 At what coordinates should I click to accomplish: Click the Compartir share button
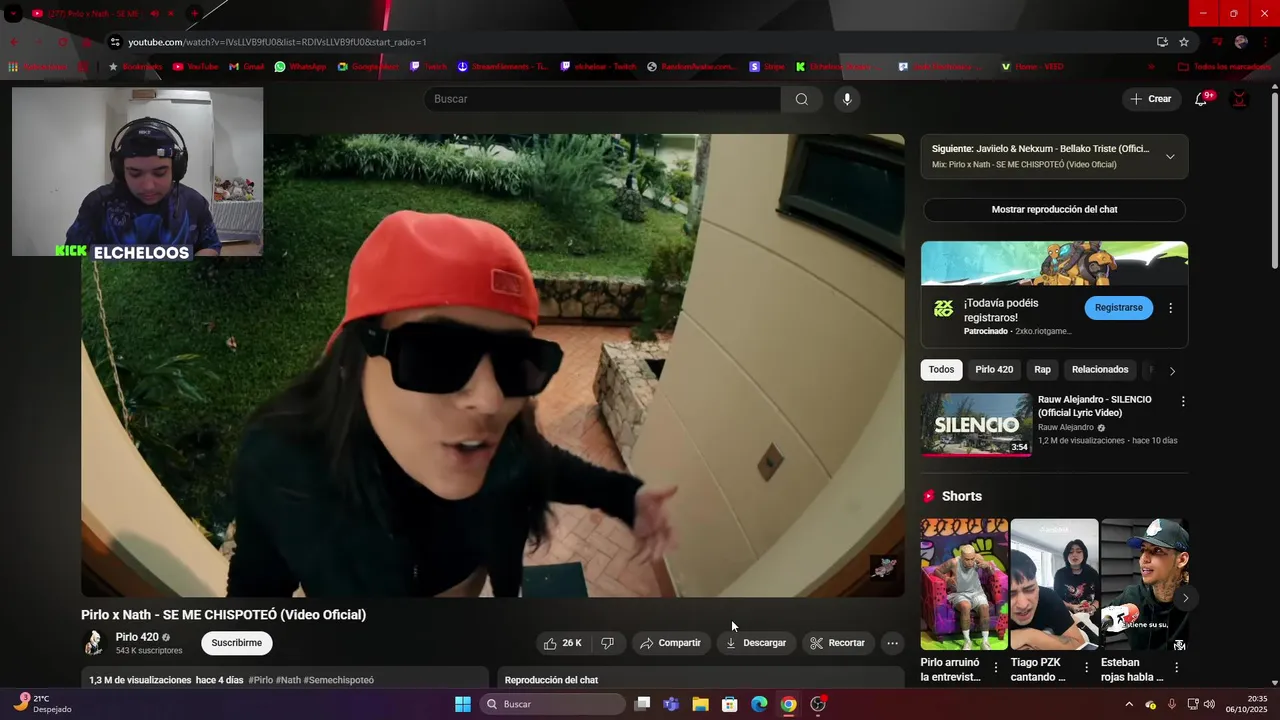pos(670,643)
